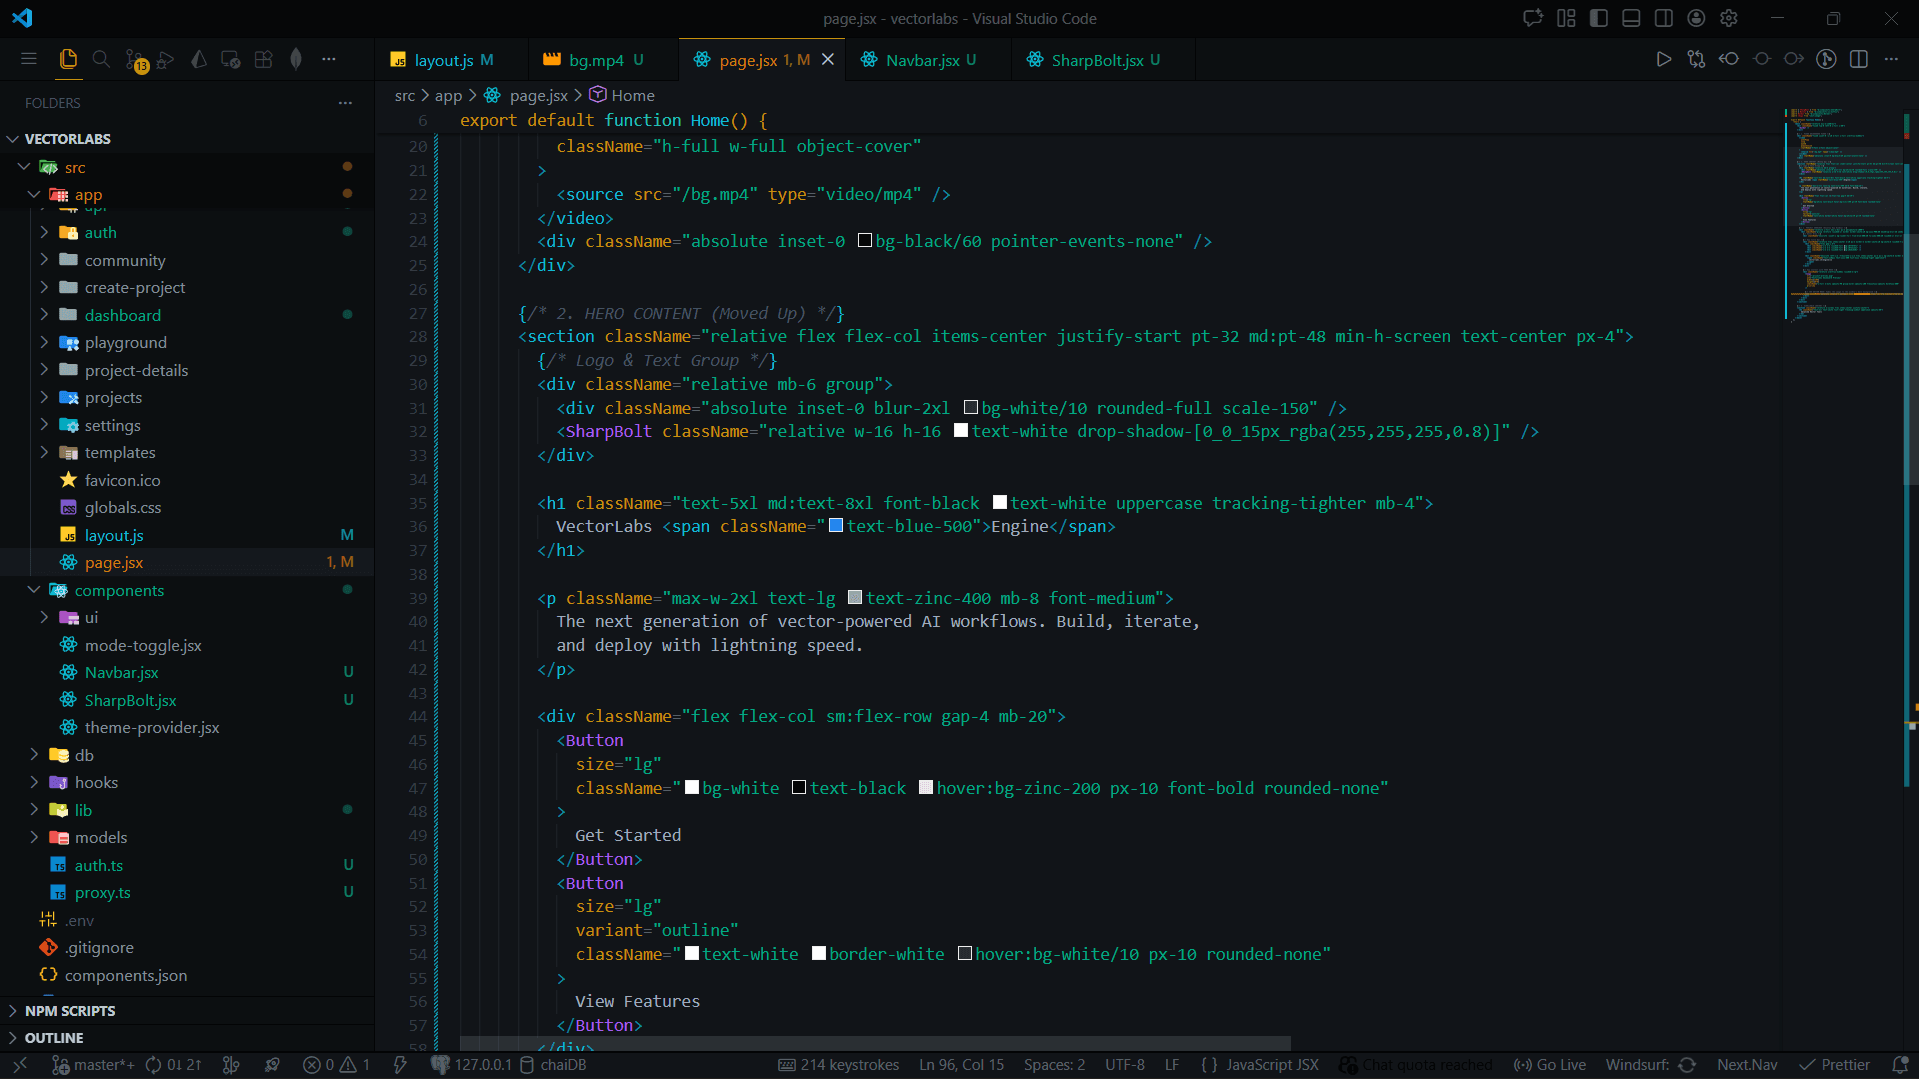
Task: Click 'Ln 96, Col 15' cursor position
Action: click(x=961, y=1065)
